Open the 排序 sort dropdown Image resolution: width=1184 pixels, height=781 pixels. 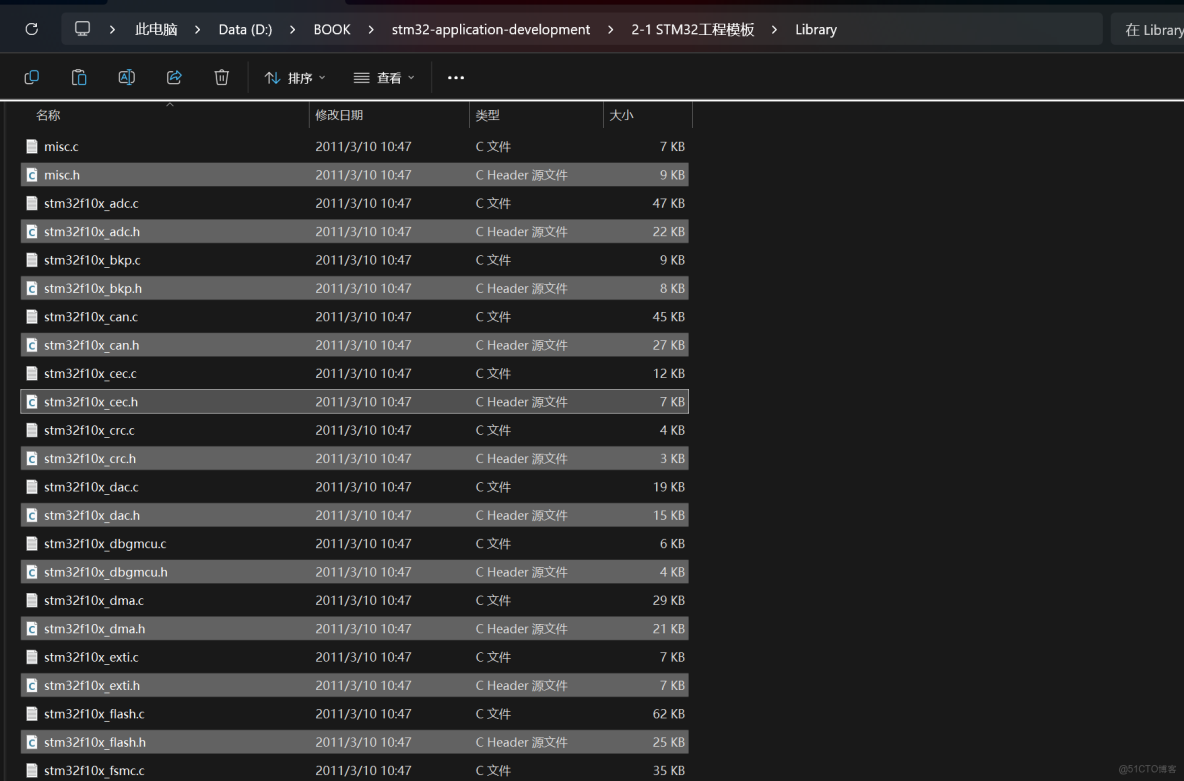click(295, 77)
